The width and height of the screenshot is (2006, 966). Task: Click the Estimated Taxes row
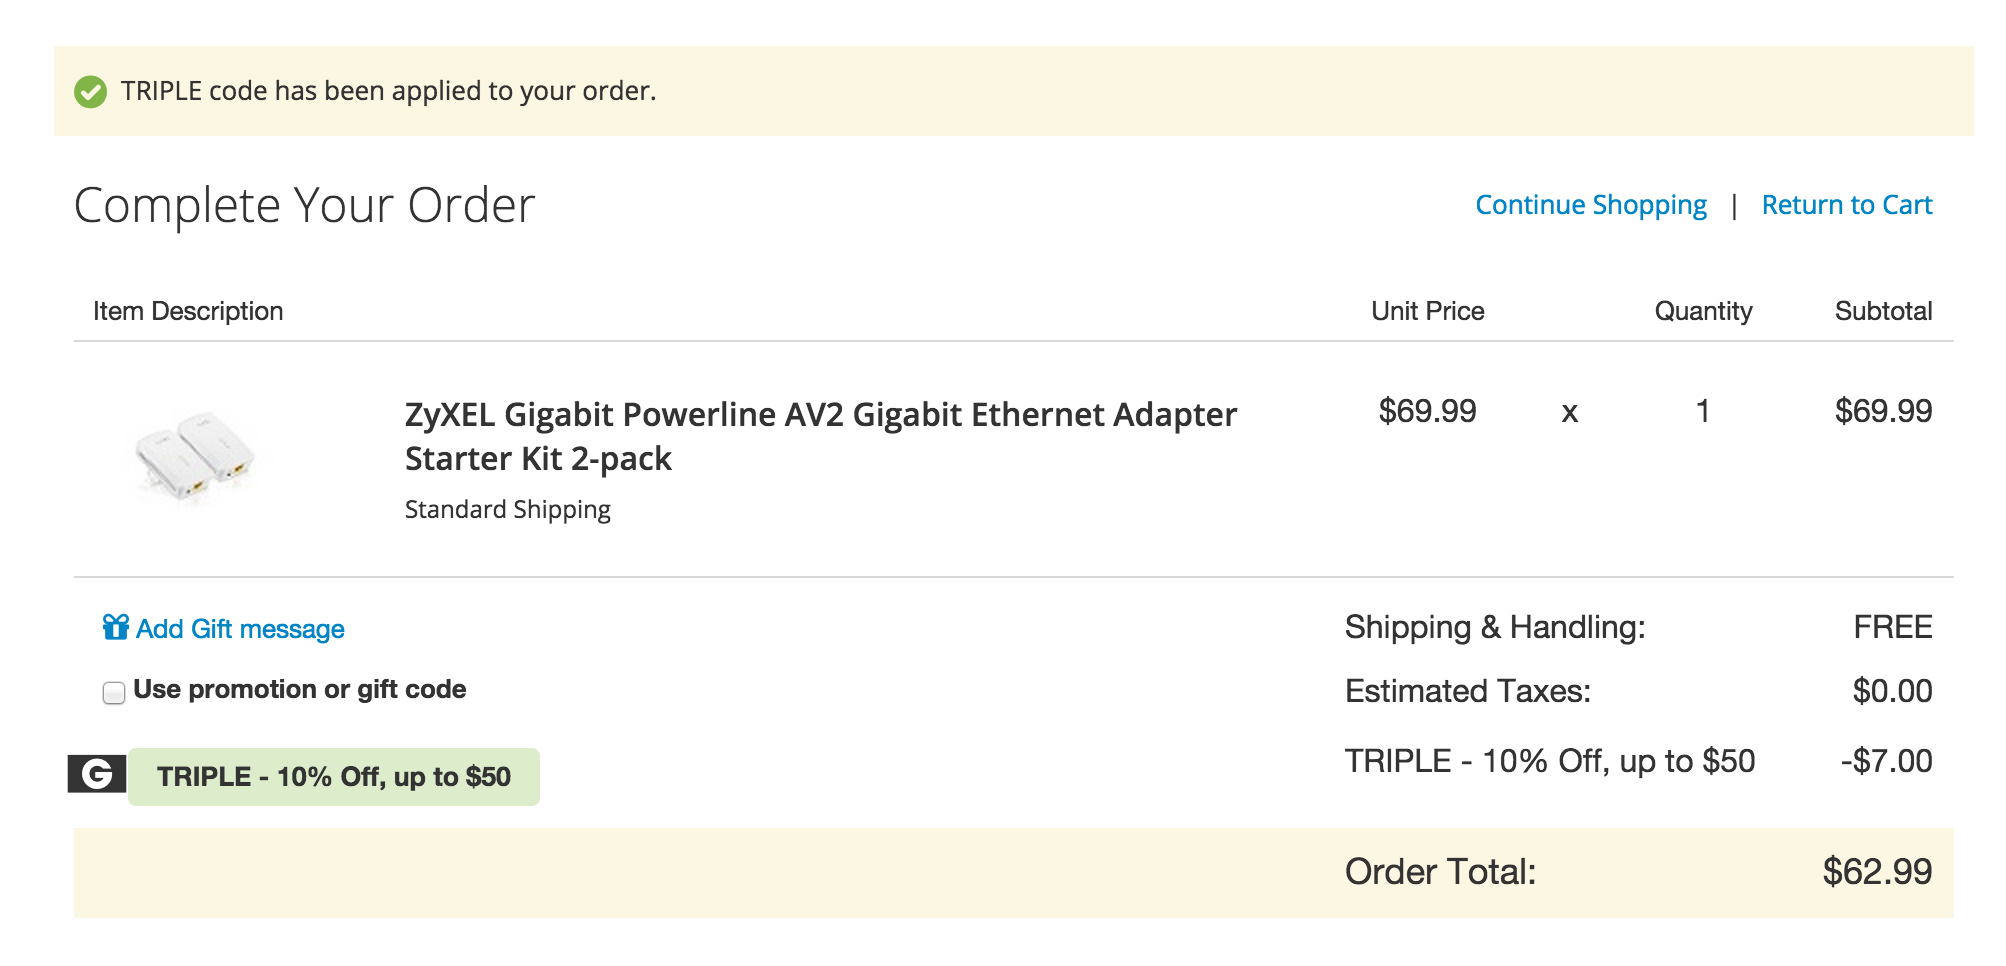tap(1468, 690)
